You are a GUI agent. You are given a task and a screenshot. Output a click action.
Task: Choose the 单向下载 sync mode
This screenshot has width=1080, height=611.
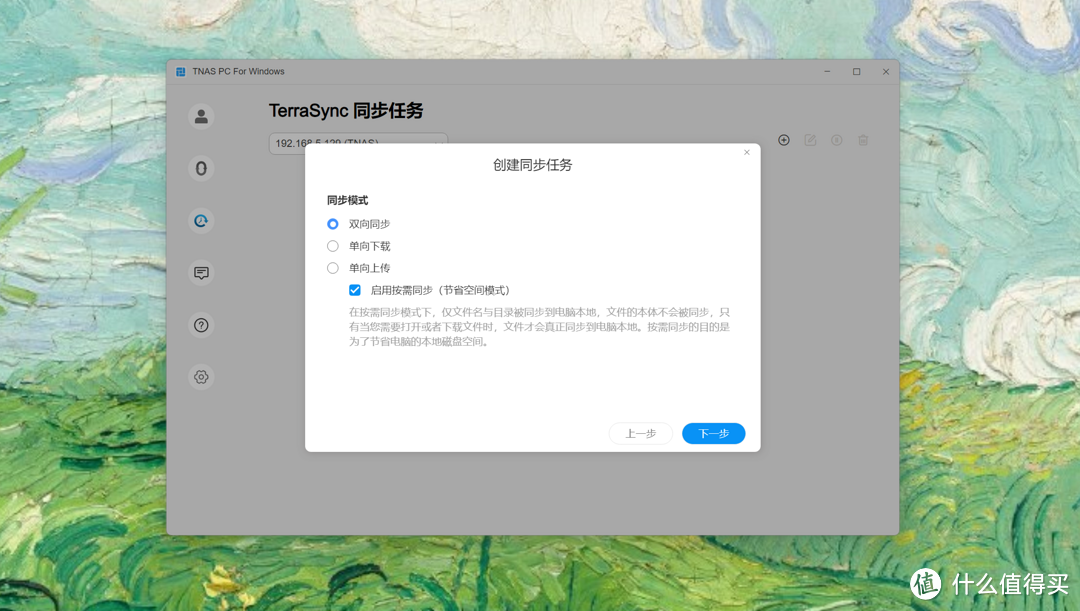click(332, 245)
